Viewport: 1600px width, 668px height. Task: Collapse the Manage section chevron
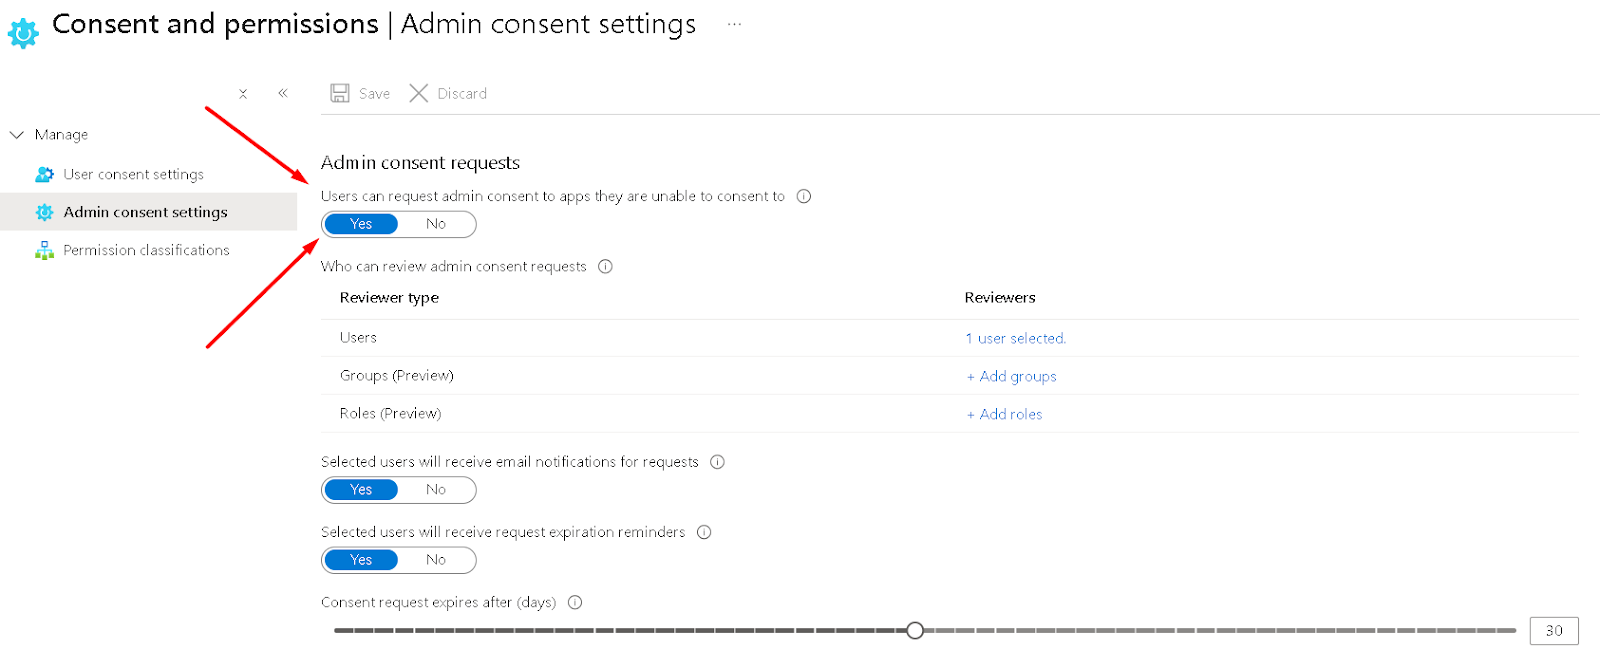pyautogui.click(x=17, y=134)
